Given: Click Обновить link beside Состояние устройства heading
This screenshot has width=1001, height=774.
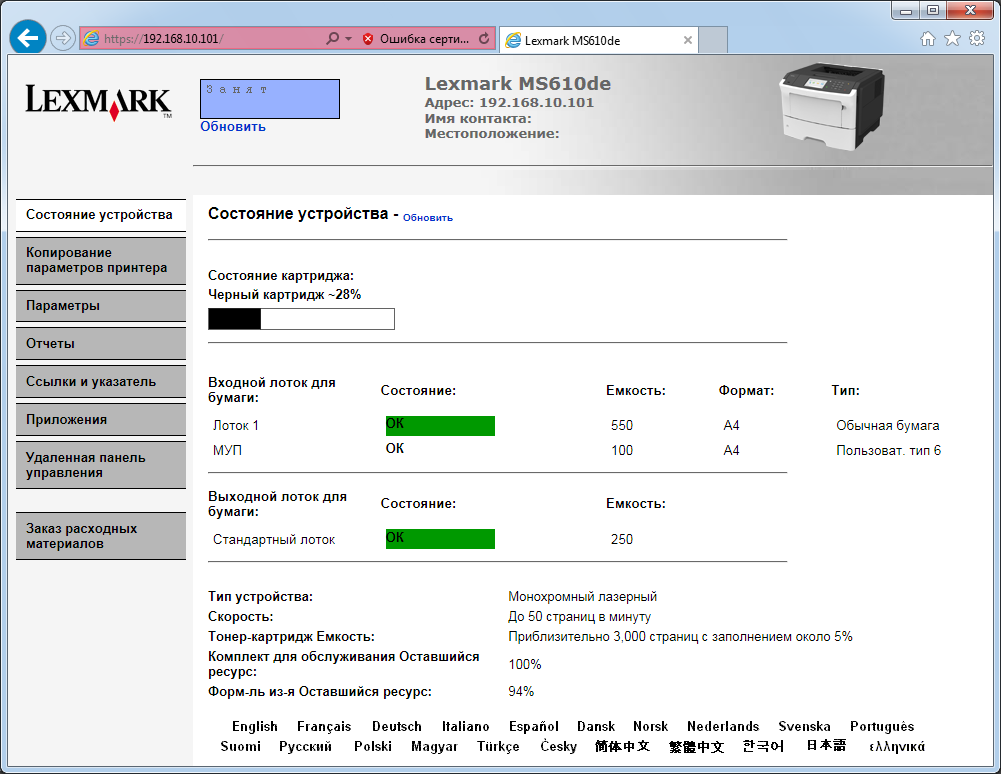Looking at the screenshot, I should pos(428,218).
